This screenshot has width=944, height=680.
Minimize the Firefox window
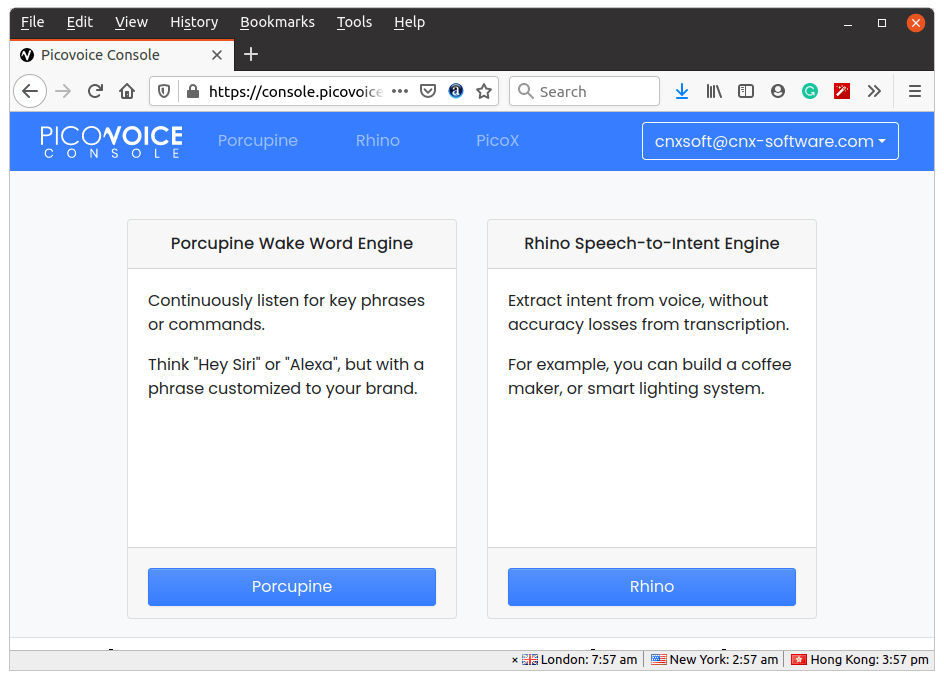848,23
